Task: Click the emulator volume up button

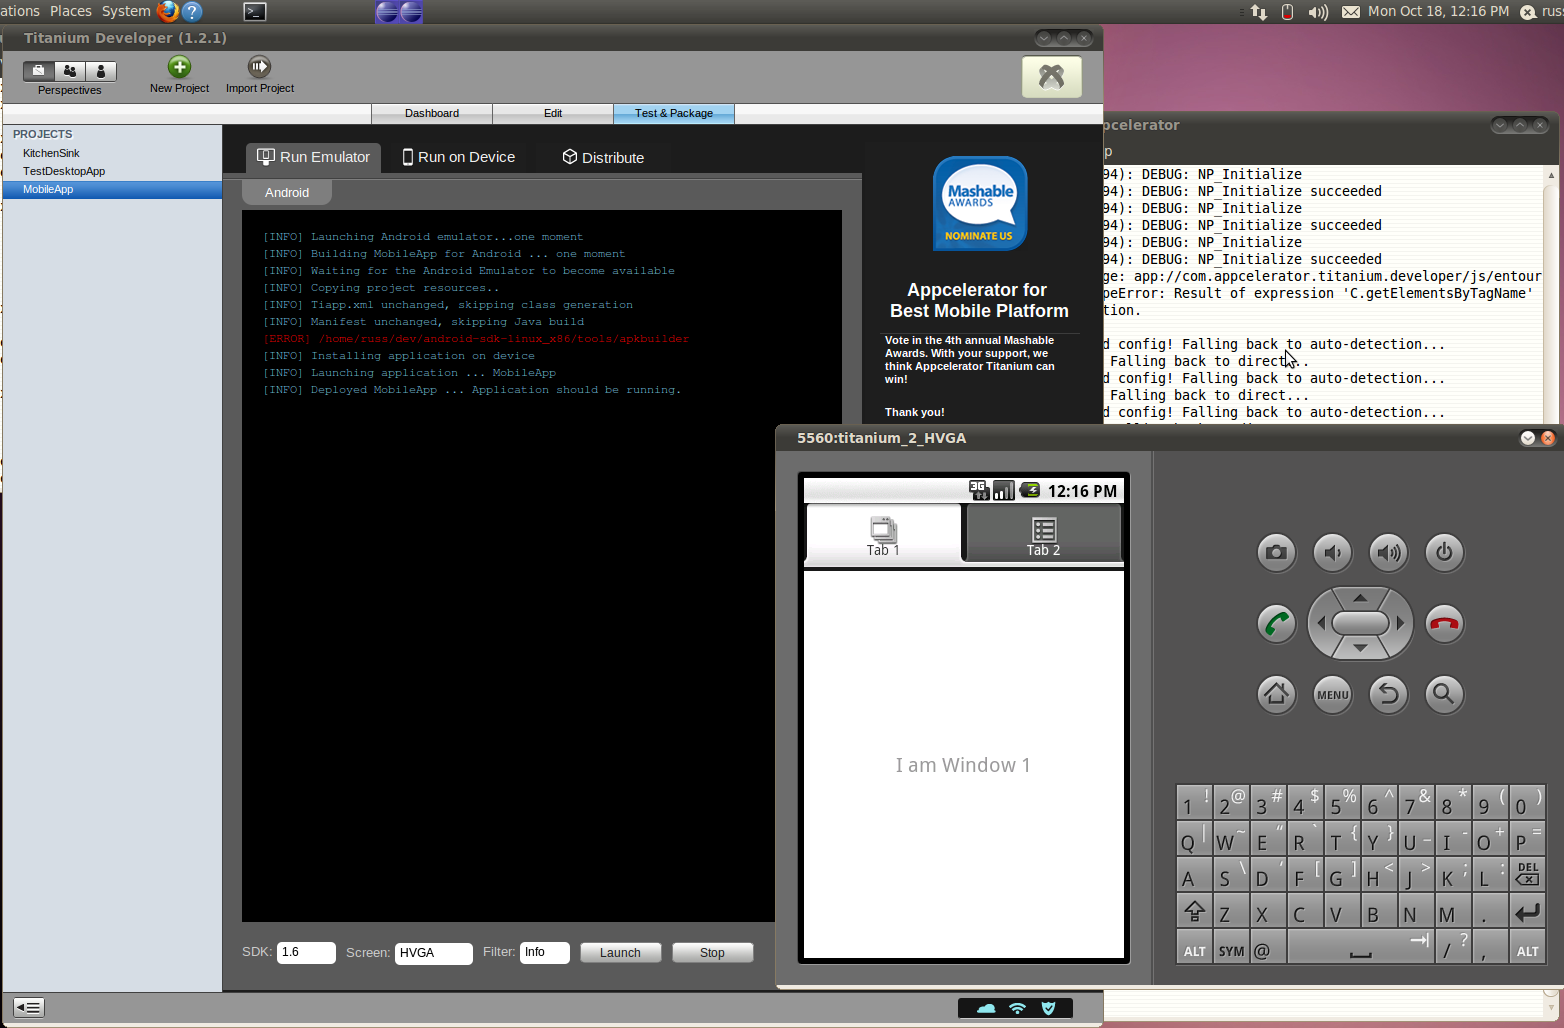Action: (x=1388, y=552)
